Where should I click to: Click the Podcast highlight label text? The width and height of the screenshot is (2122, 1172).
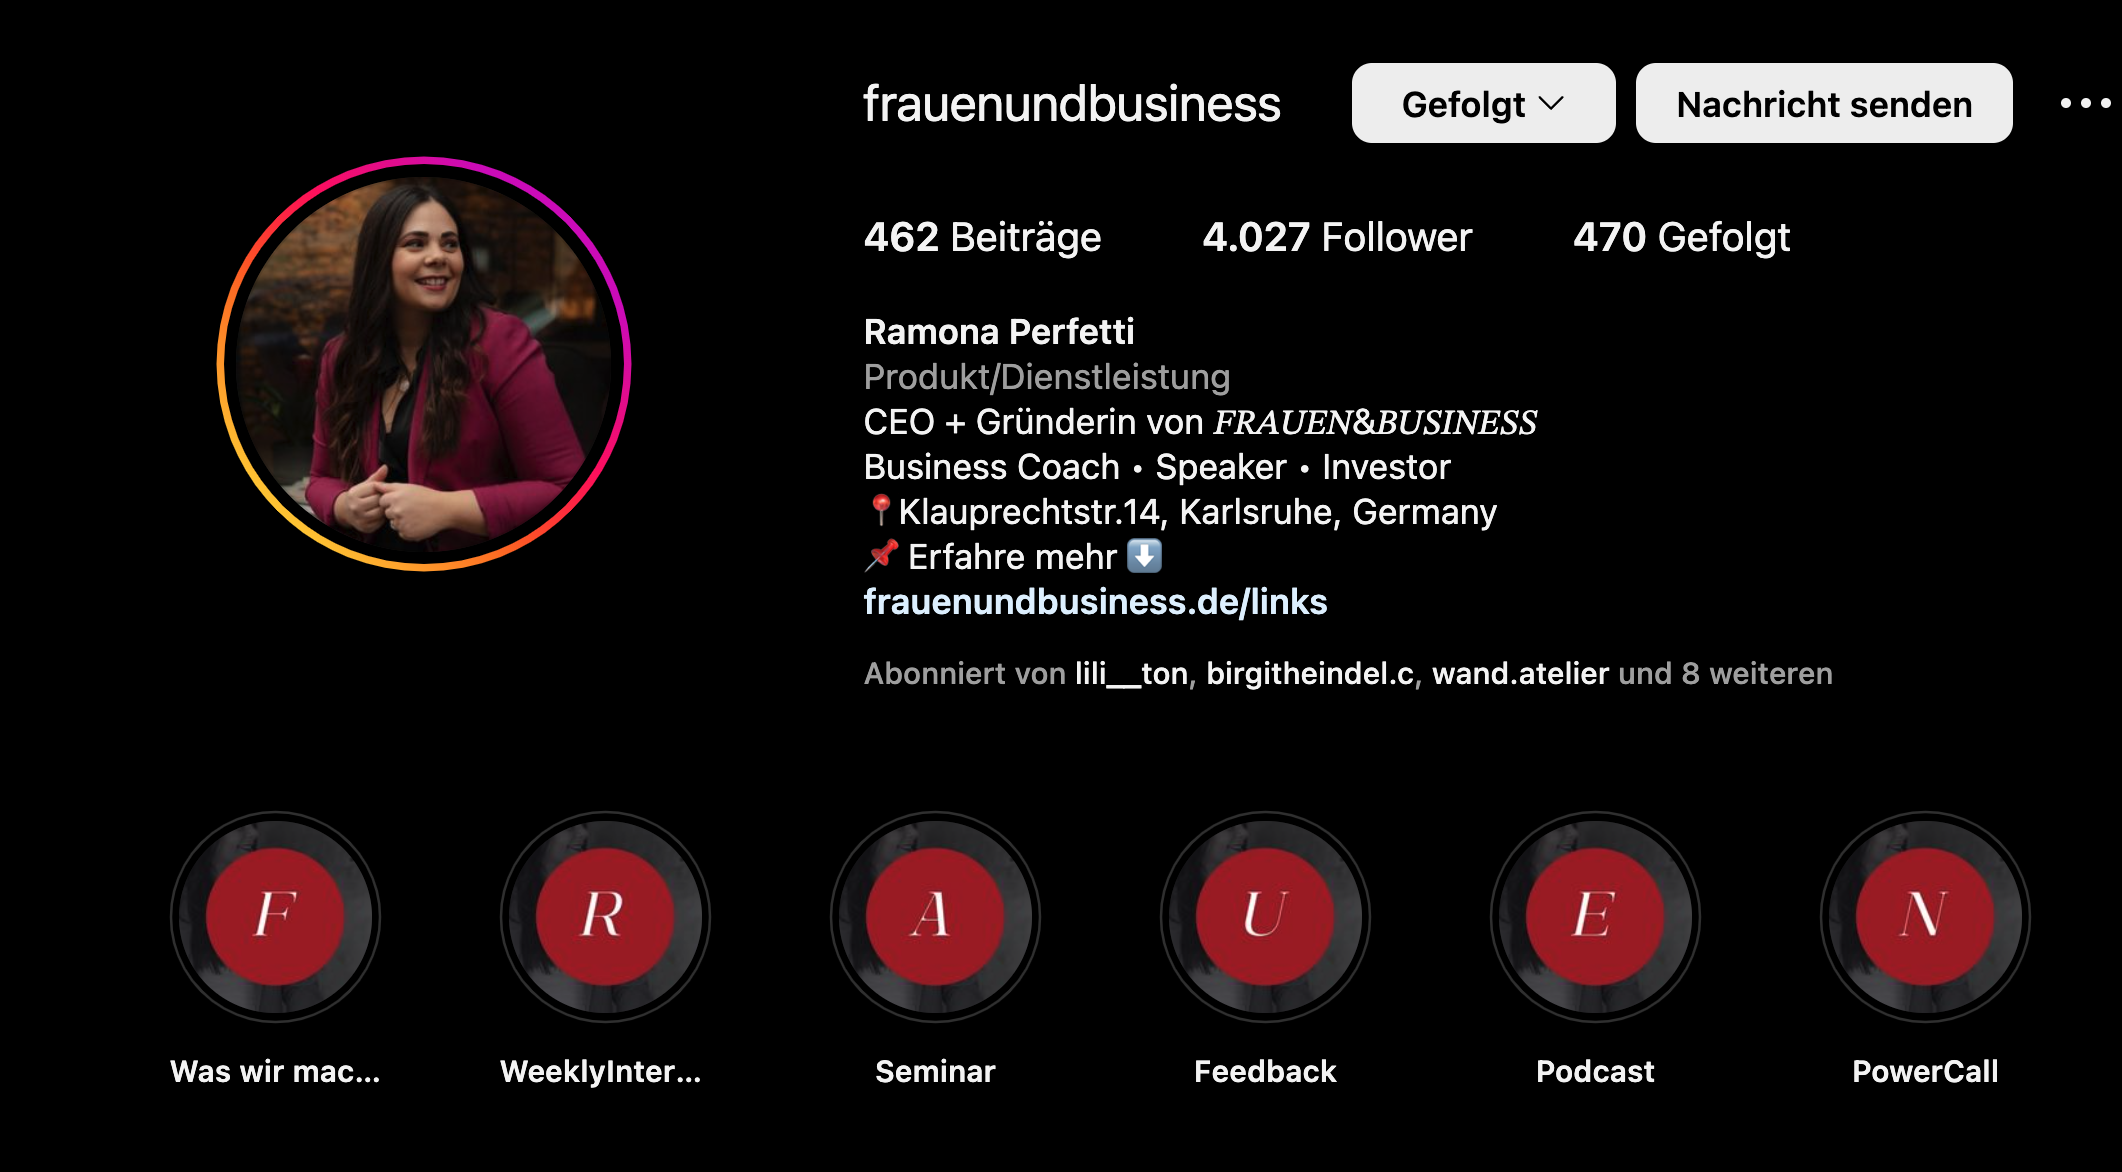(x=1595, y=1071)
